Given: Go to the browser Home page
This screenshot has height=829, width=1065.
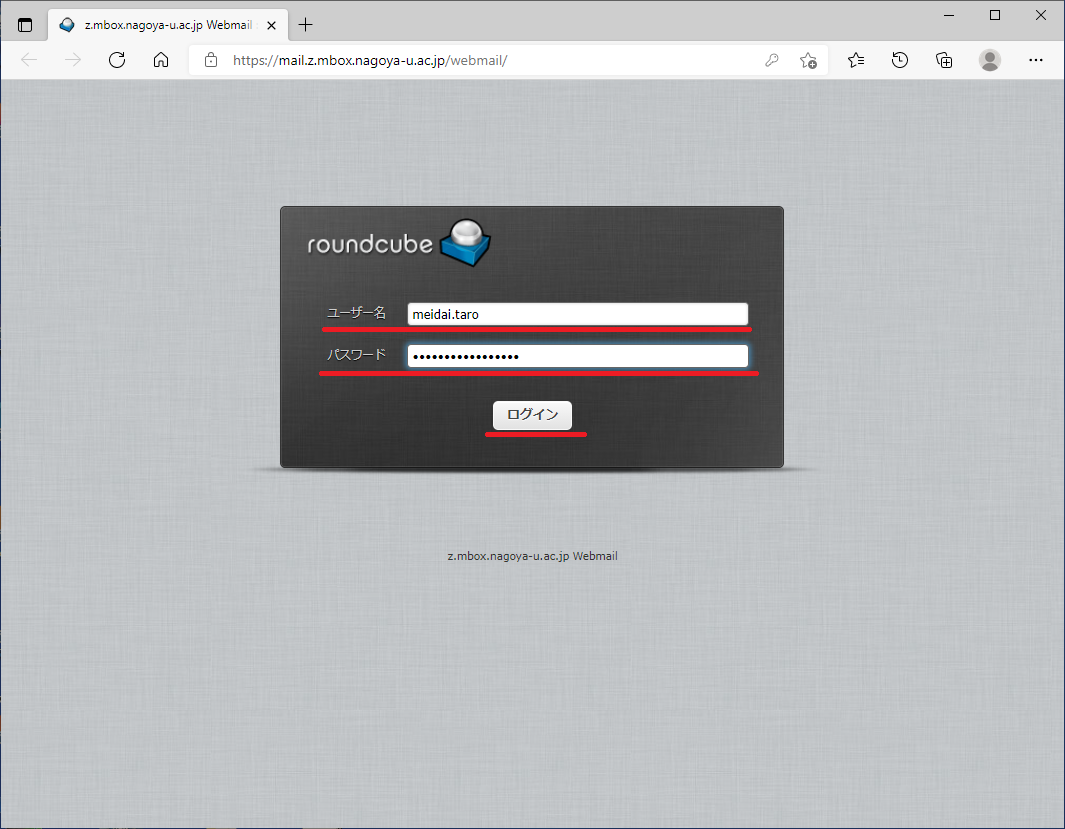Looking at the screenshot, I should tap(161, 60).
